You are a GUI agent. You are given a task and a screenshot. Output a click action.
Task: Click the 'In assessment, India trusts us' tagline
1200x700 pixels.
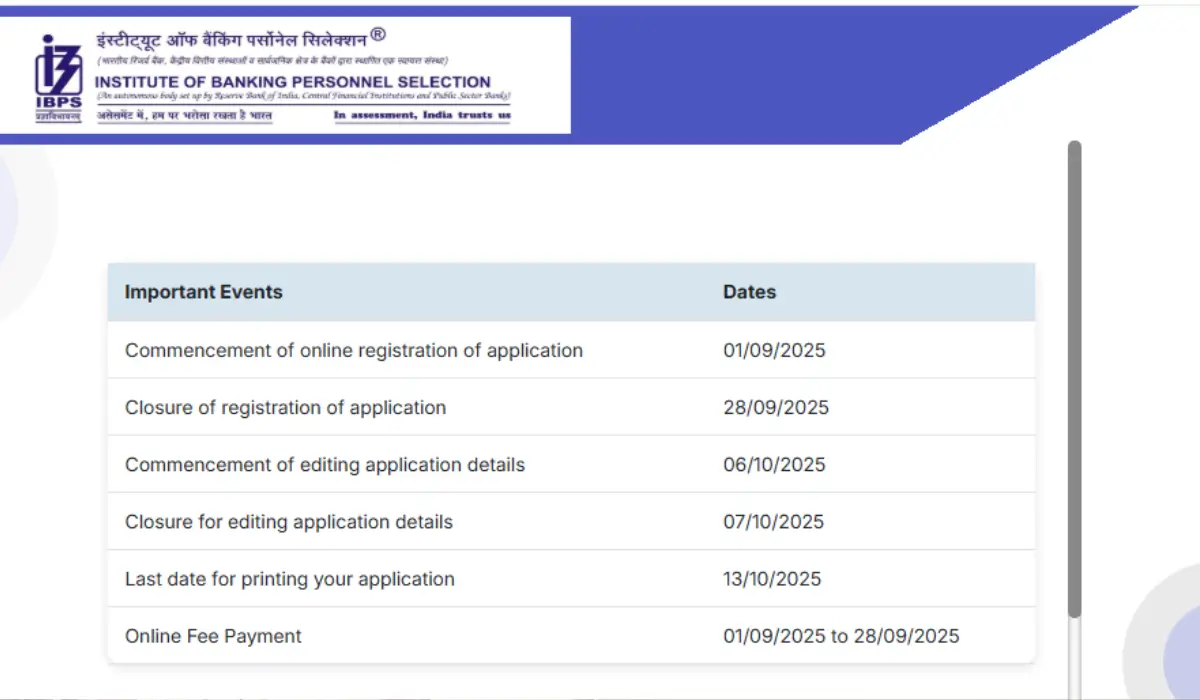pos(421,116)
